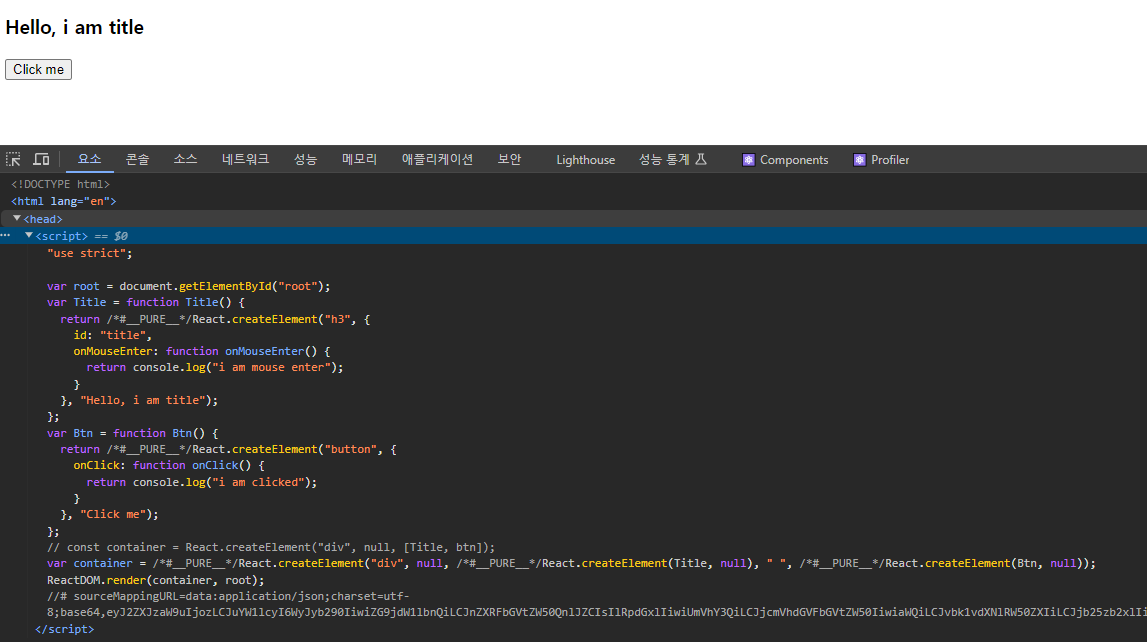The image size is (1147, 642).
Task: Open the 성능 tab
Action: (x=306, y=159)
